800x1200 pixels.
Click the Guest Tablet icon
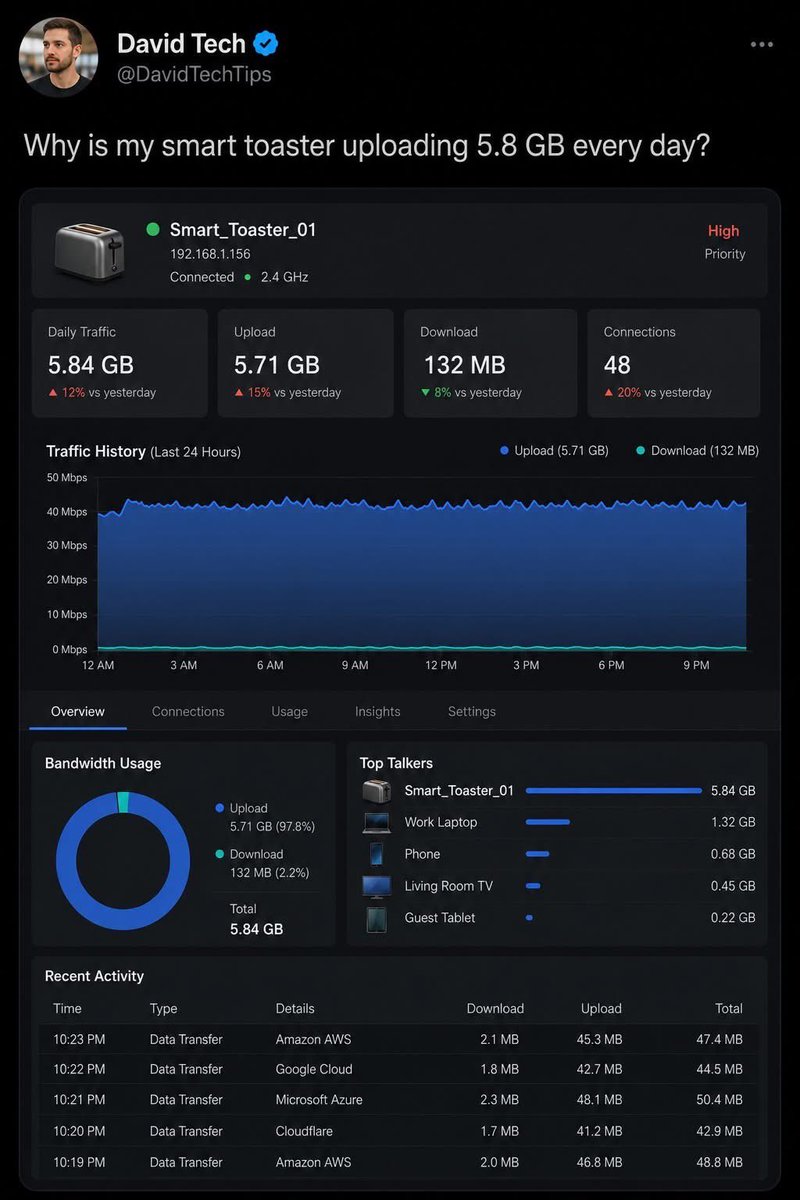[x=376, y=918]
